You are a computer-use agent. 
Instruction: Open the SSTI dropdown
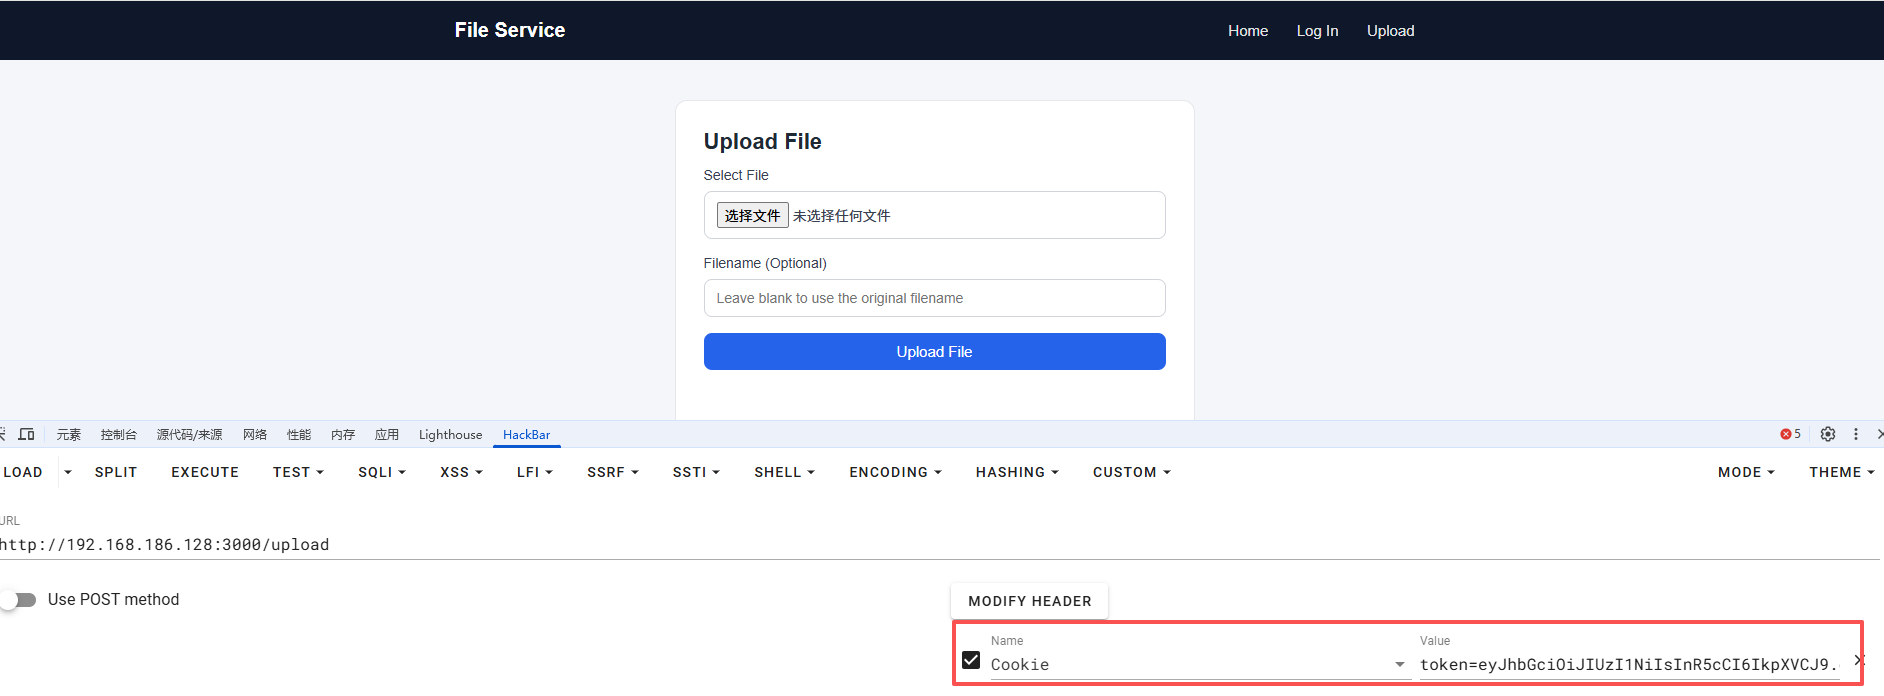tap(696, 472)
